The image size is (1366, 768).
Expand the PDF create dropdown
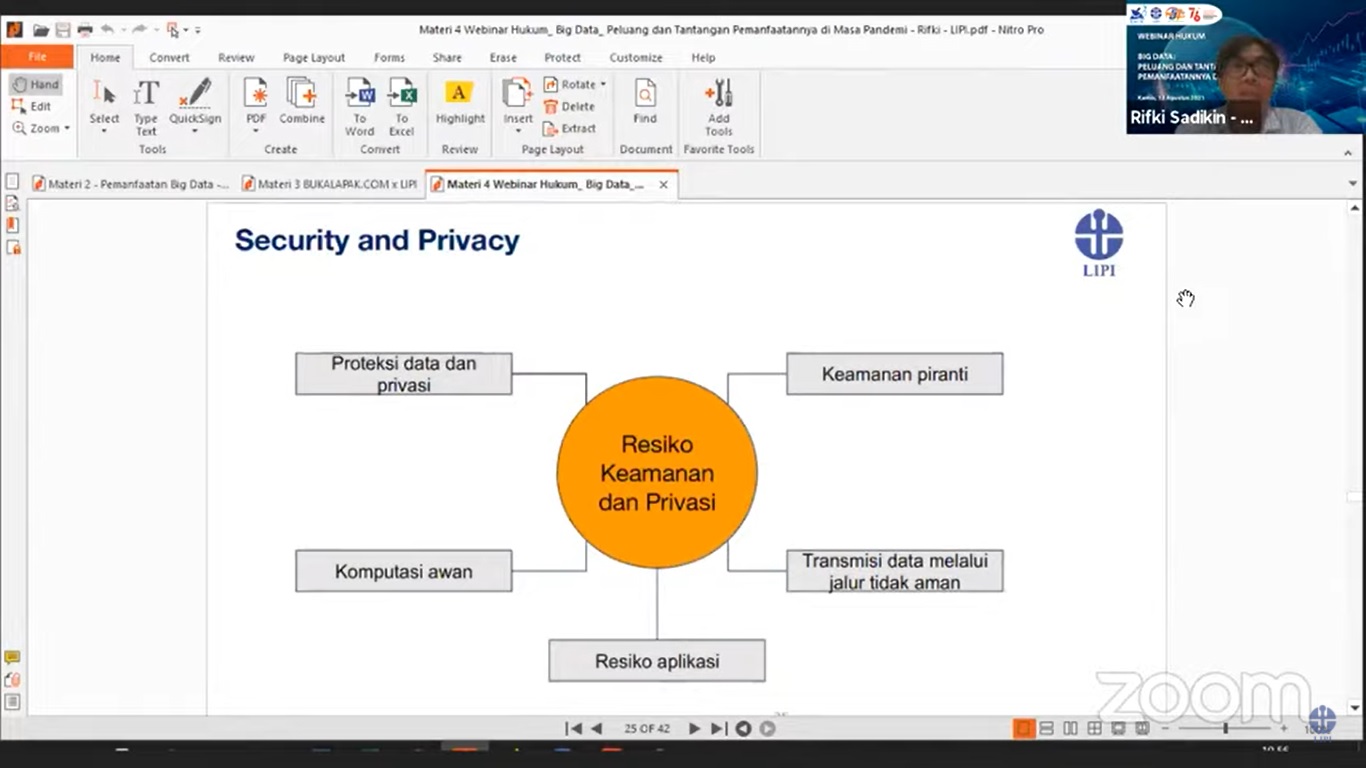(x=256, y=131)
